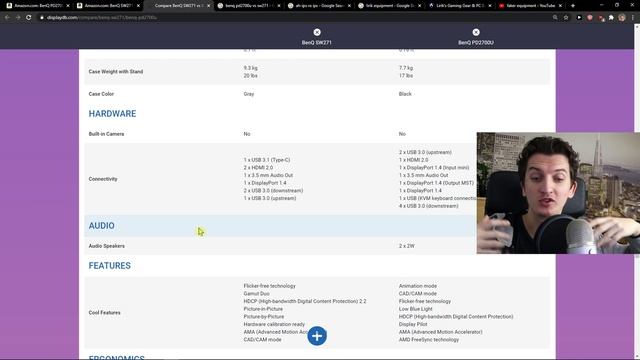Click the 'Gray' case color value
The image size is (640, 360).
[x=249, y=94]
